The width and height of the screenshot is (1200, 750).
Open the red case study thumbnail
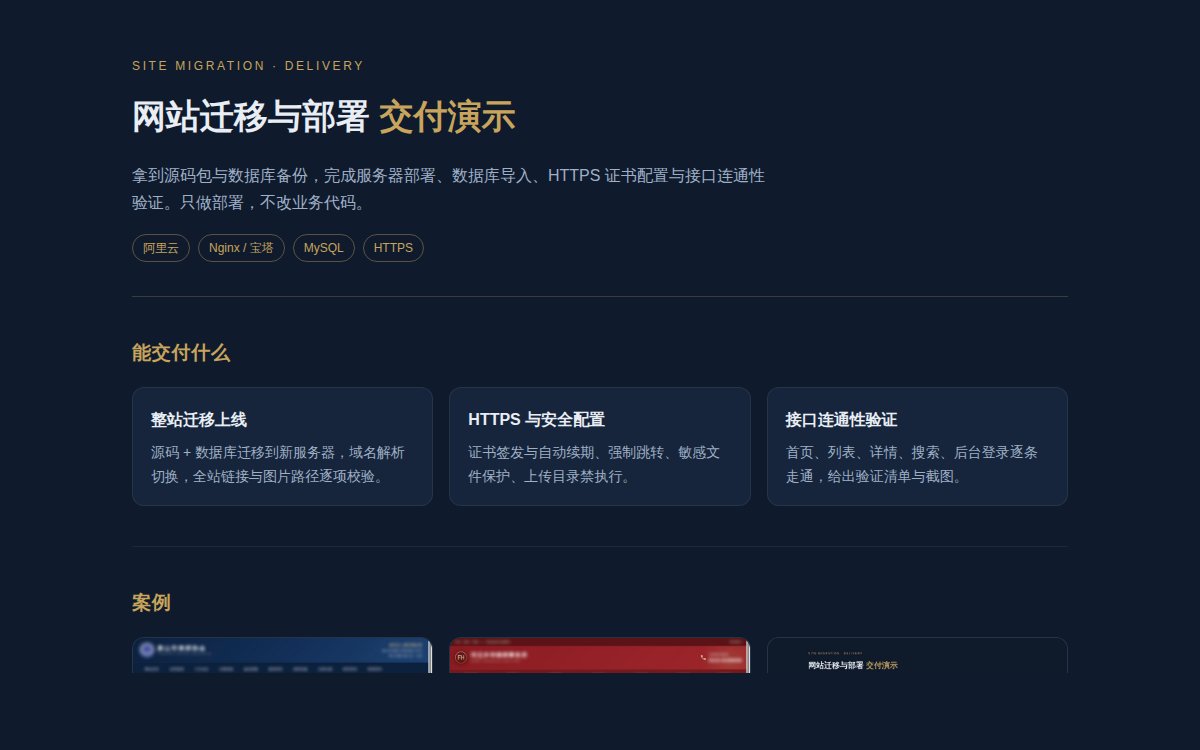[x=600, y=655]
